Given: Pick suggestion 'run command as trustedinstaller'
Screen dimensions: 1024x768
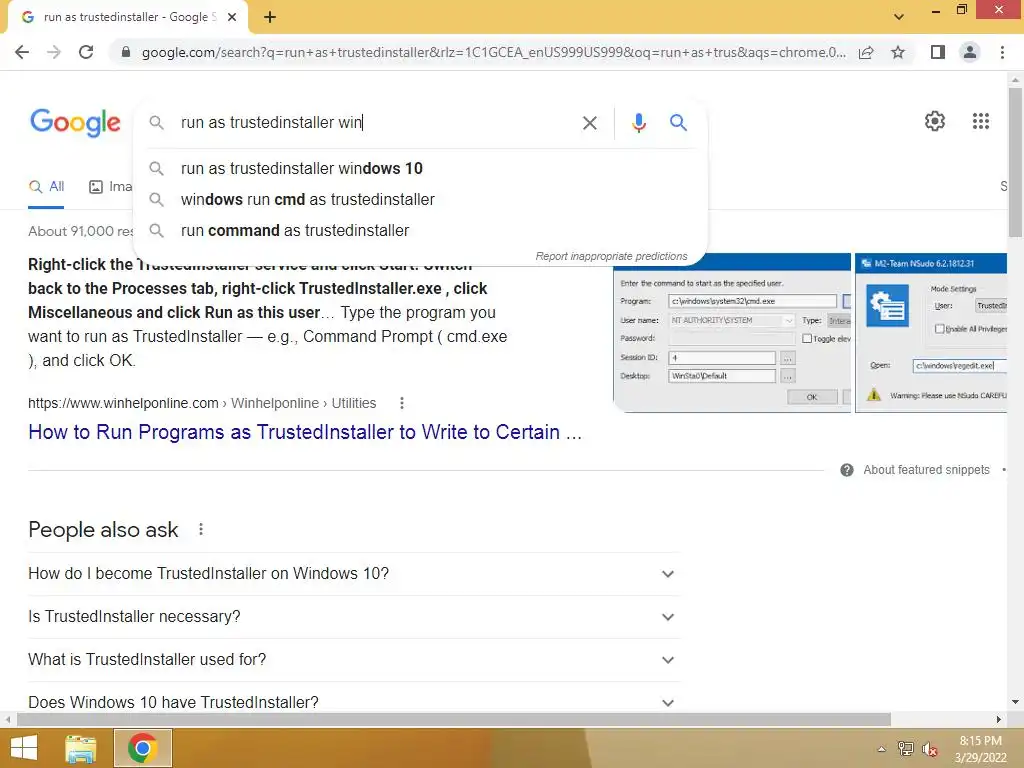Looking at the screenshot, I should click(x=420, y=231).
